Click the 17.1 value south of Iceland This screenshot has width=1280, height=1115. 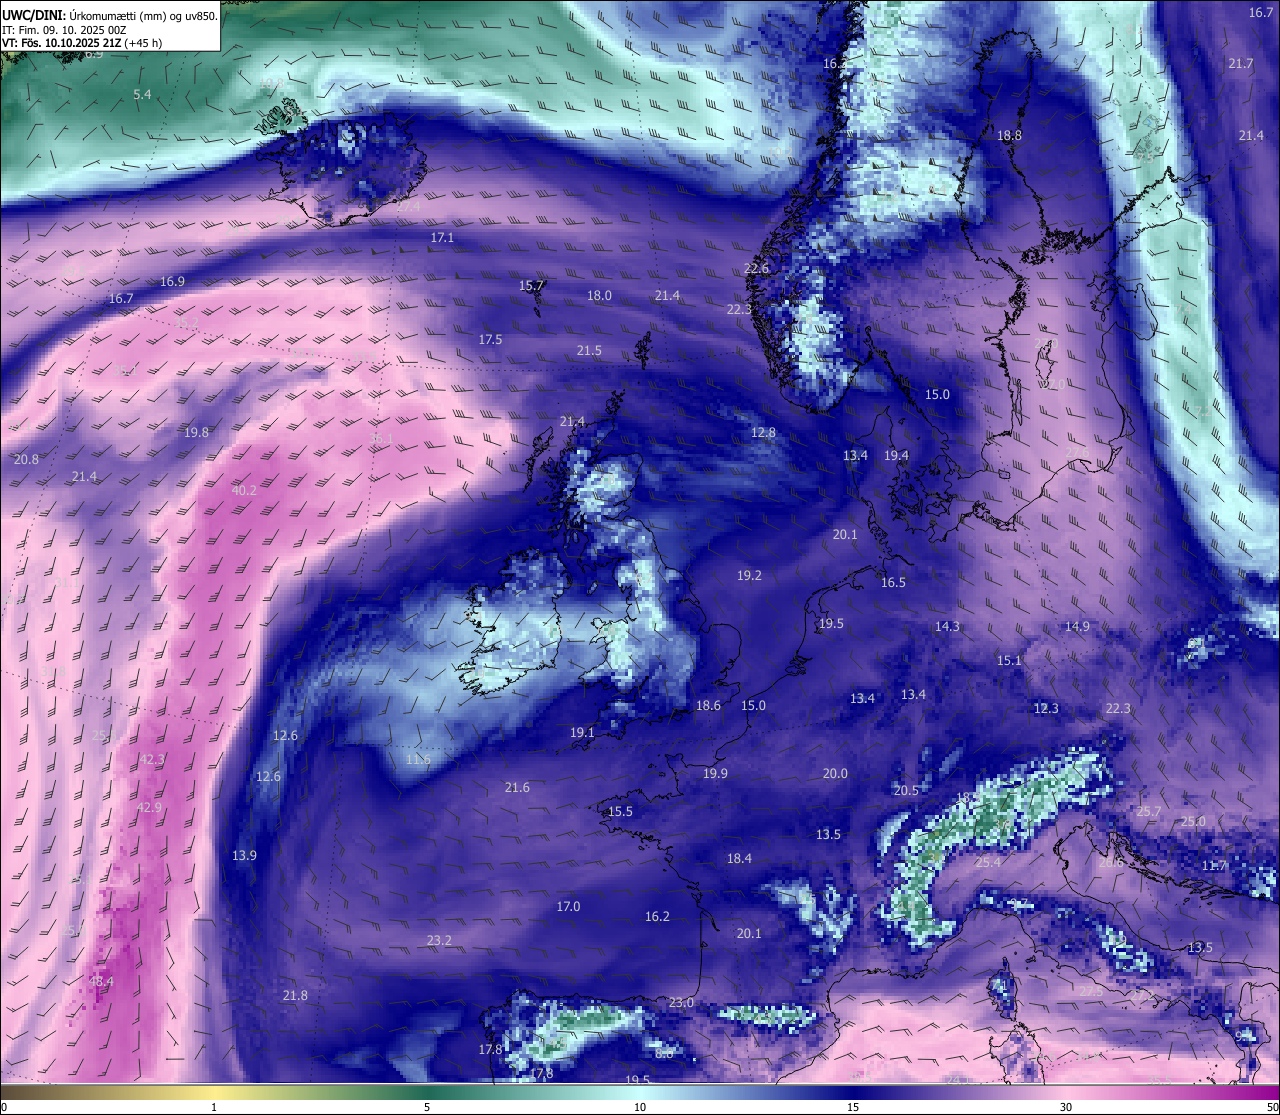pyautogui.click(x=442, y=237)
